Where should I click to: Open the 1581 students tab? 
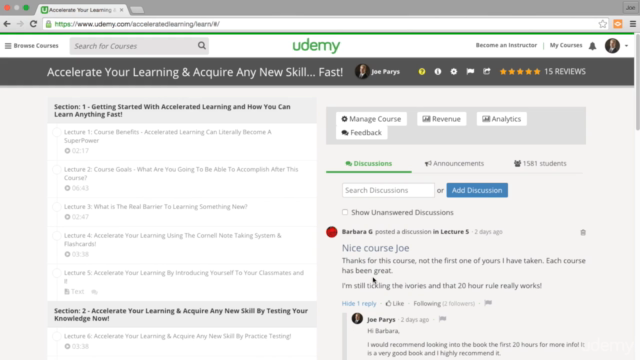540,163
